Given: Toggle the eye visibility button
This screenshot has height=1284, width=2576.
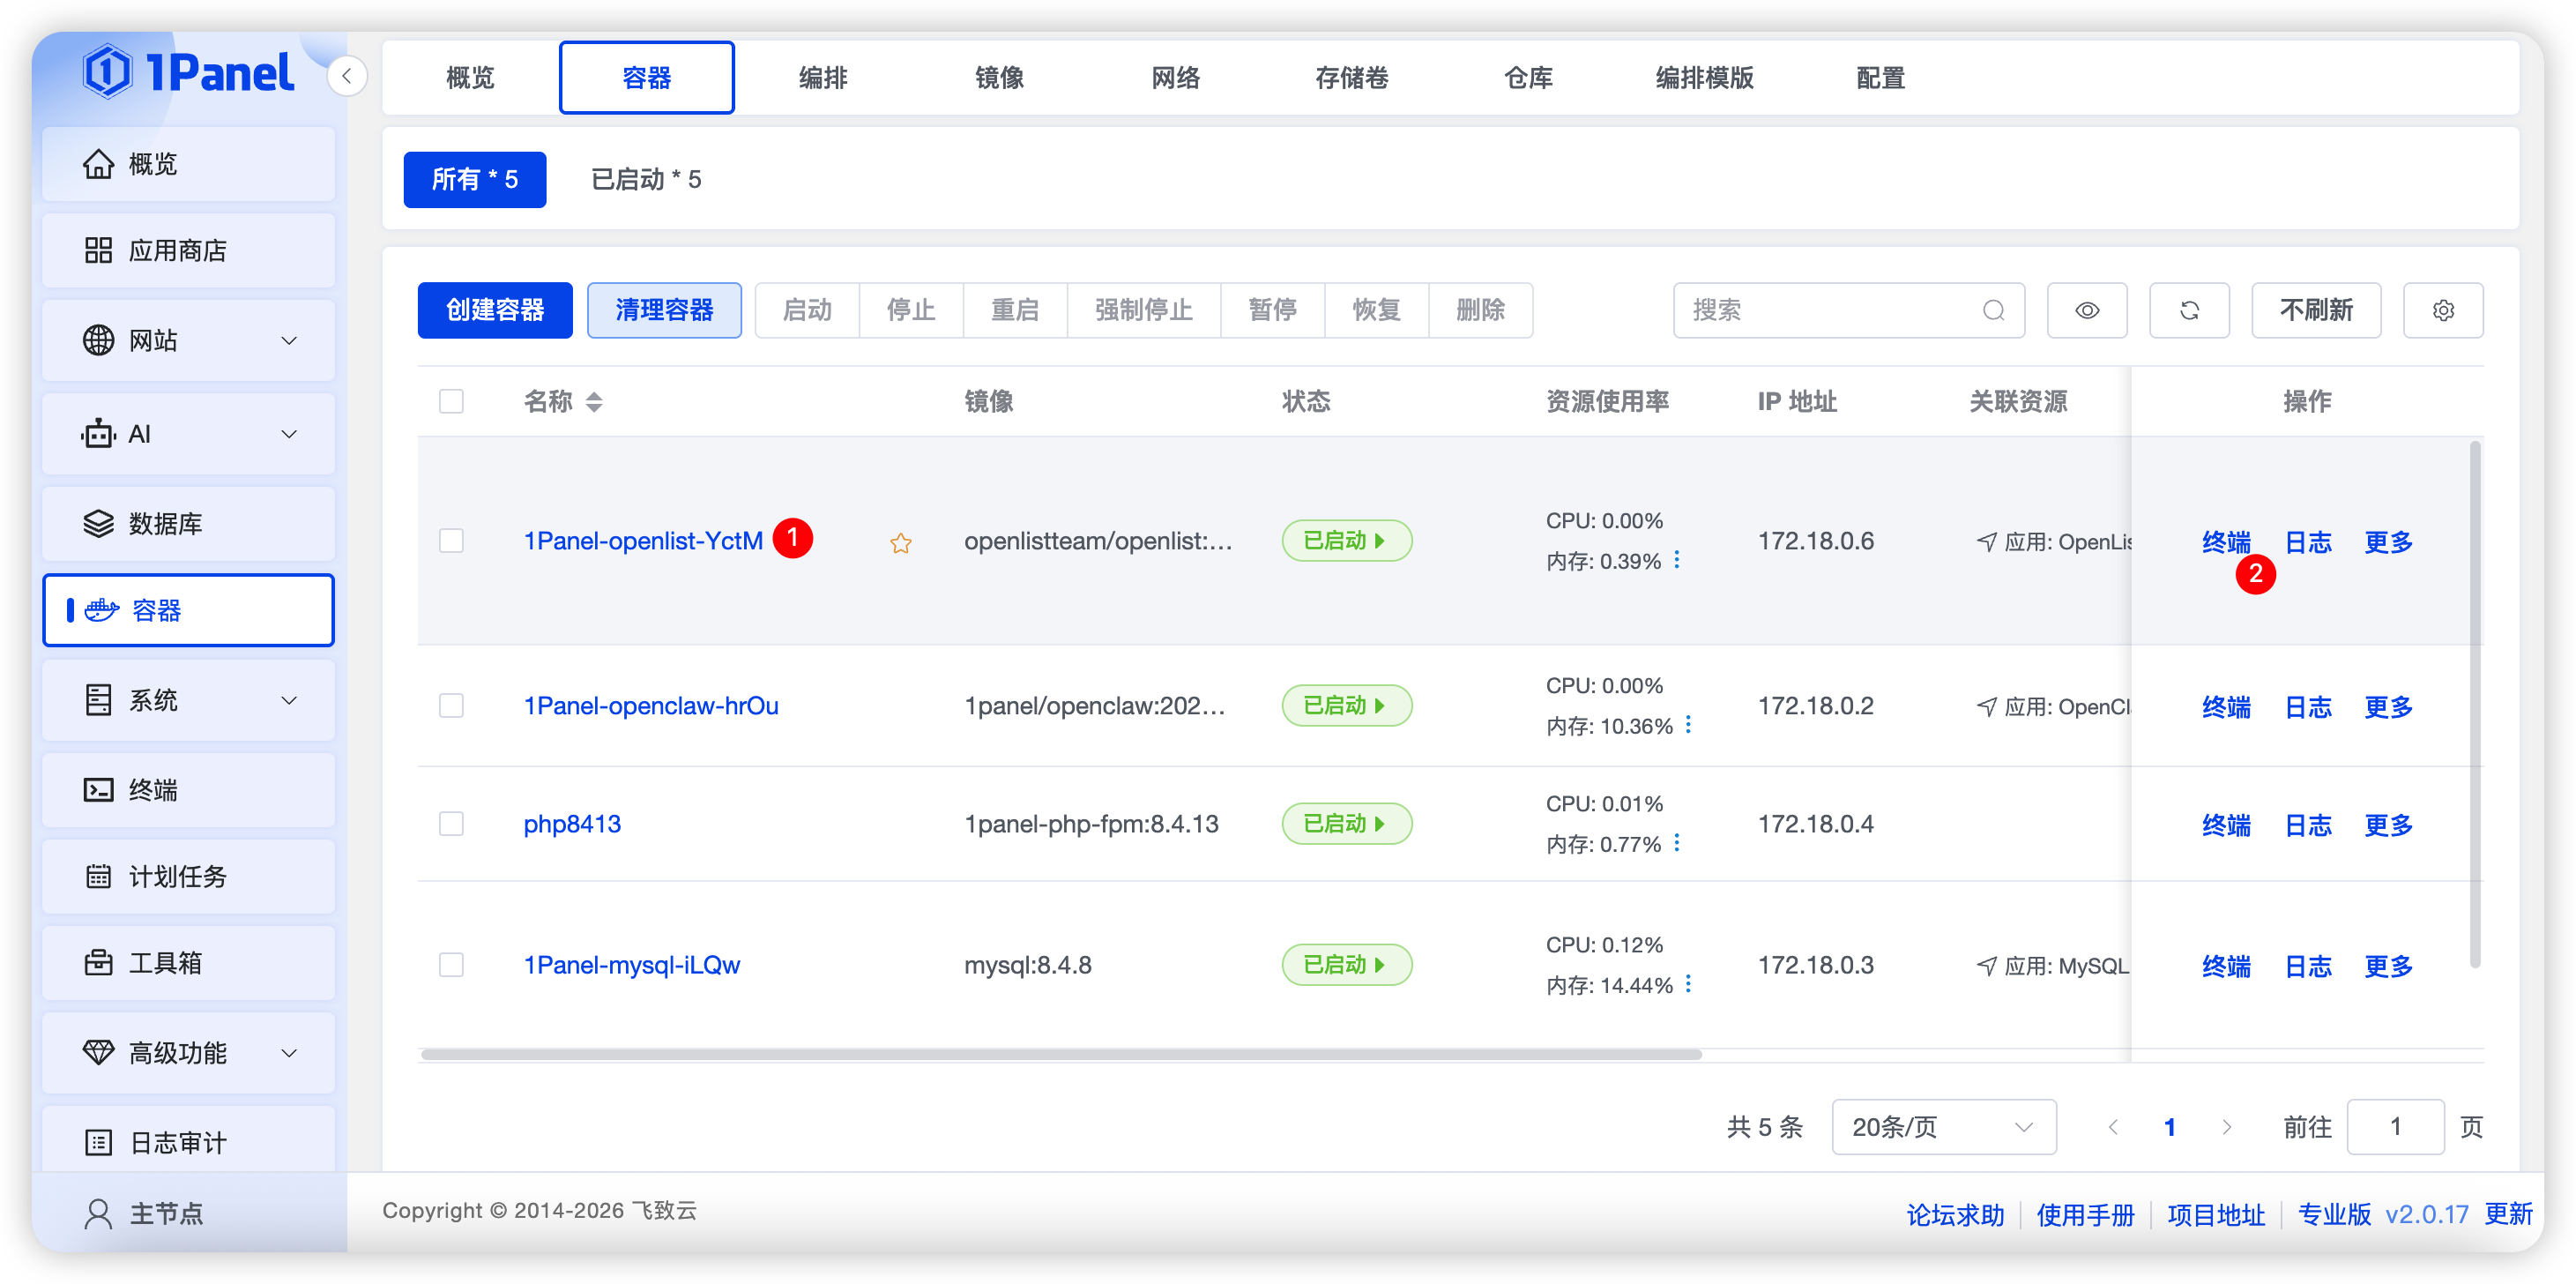Looking at the screenshot, I should [2087, 310].
